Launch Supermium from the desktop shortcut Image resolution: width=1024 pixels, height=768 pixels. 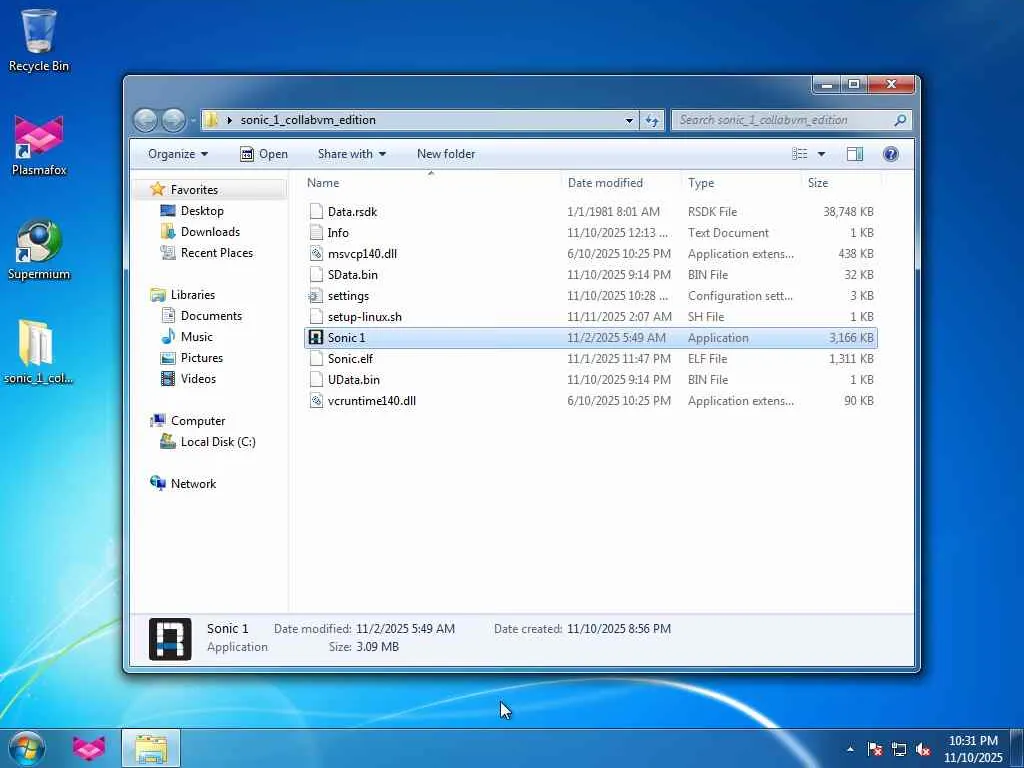[39, 249]
